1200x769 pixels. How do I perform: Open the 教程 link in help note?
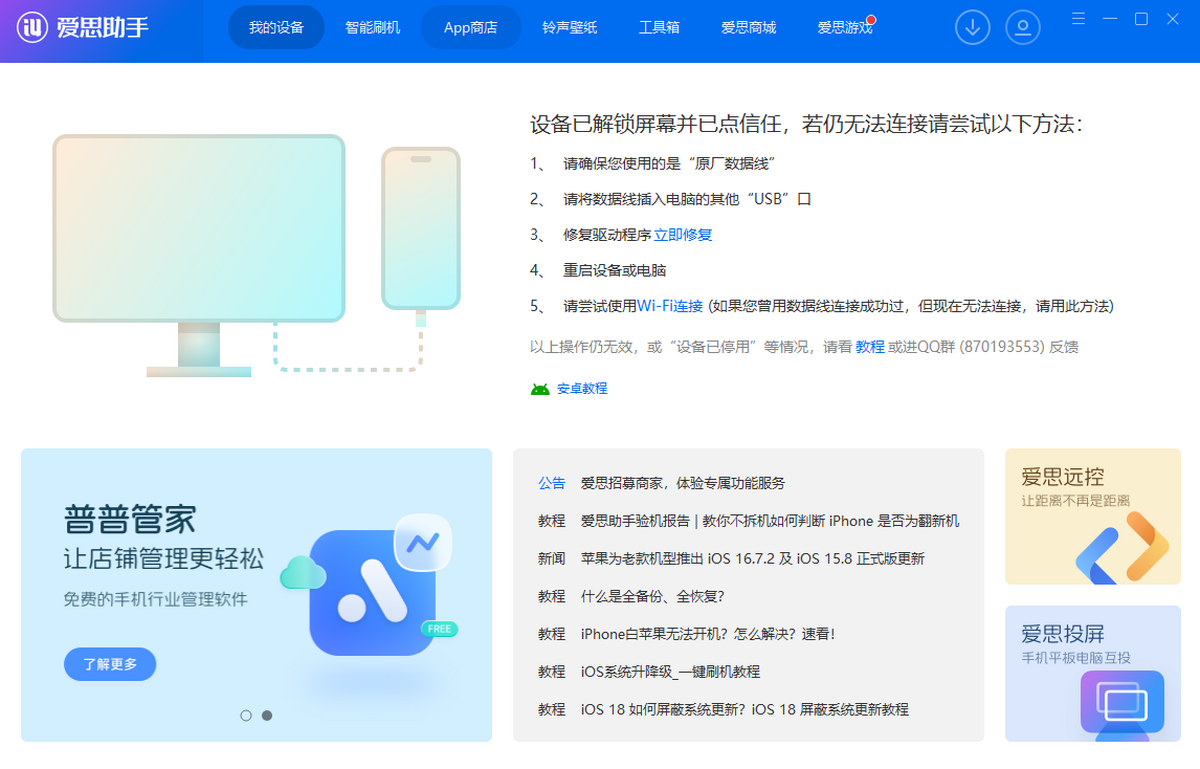tap(870, 347)
